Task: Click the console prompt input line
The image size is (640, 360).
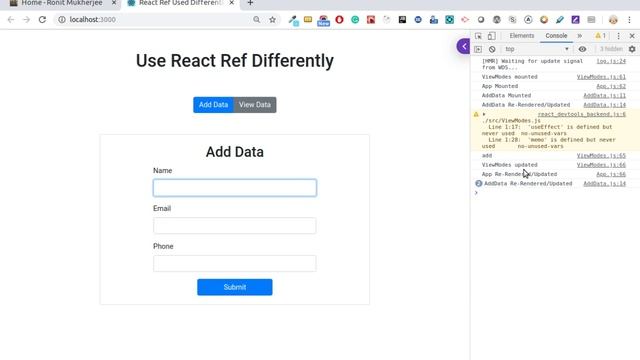Action: (555, 193)
